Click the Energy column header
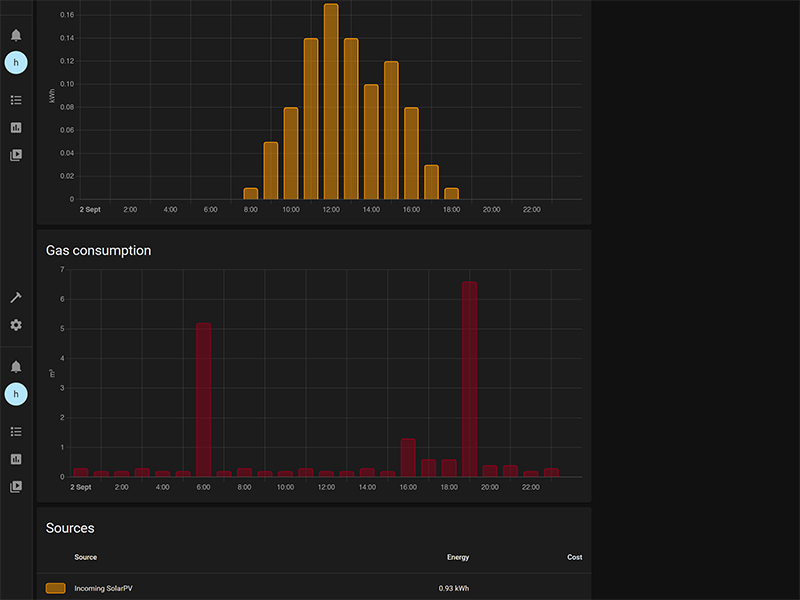 [x=458, y=557]
